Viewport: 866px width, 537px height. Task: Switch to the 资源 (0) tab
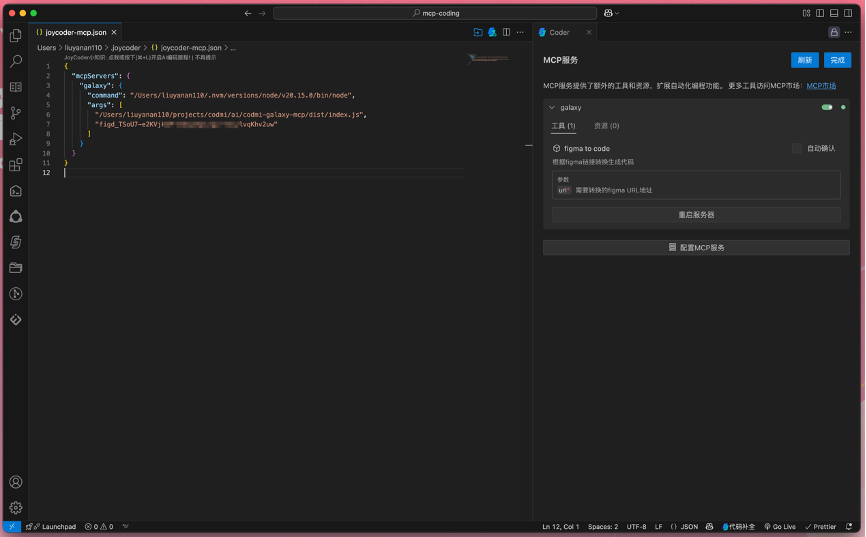coord(606,126)
